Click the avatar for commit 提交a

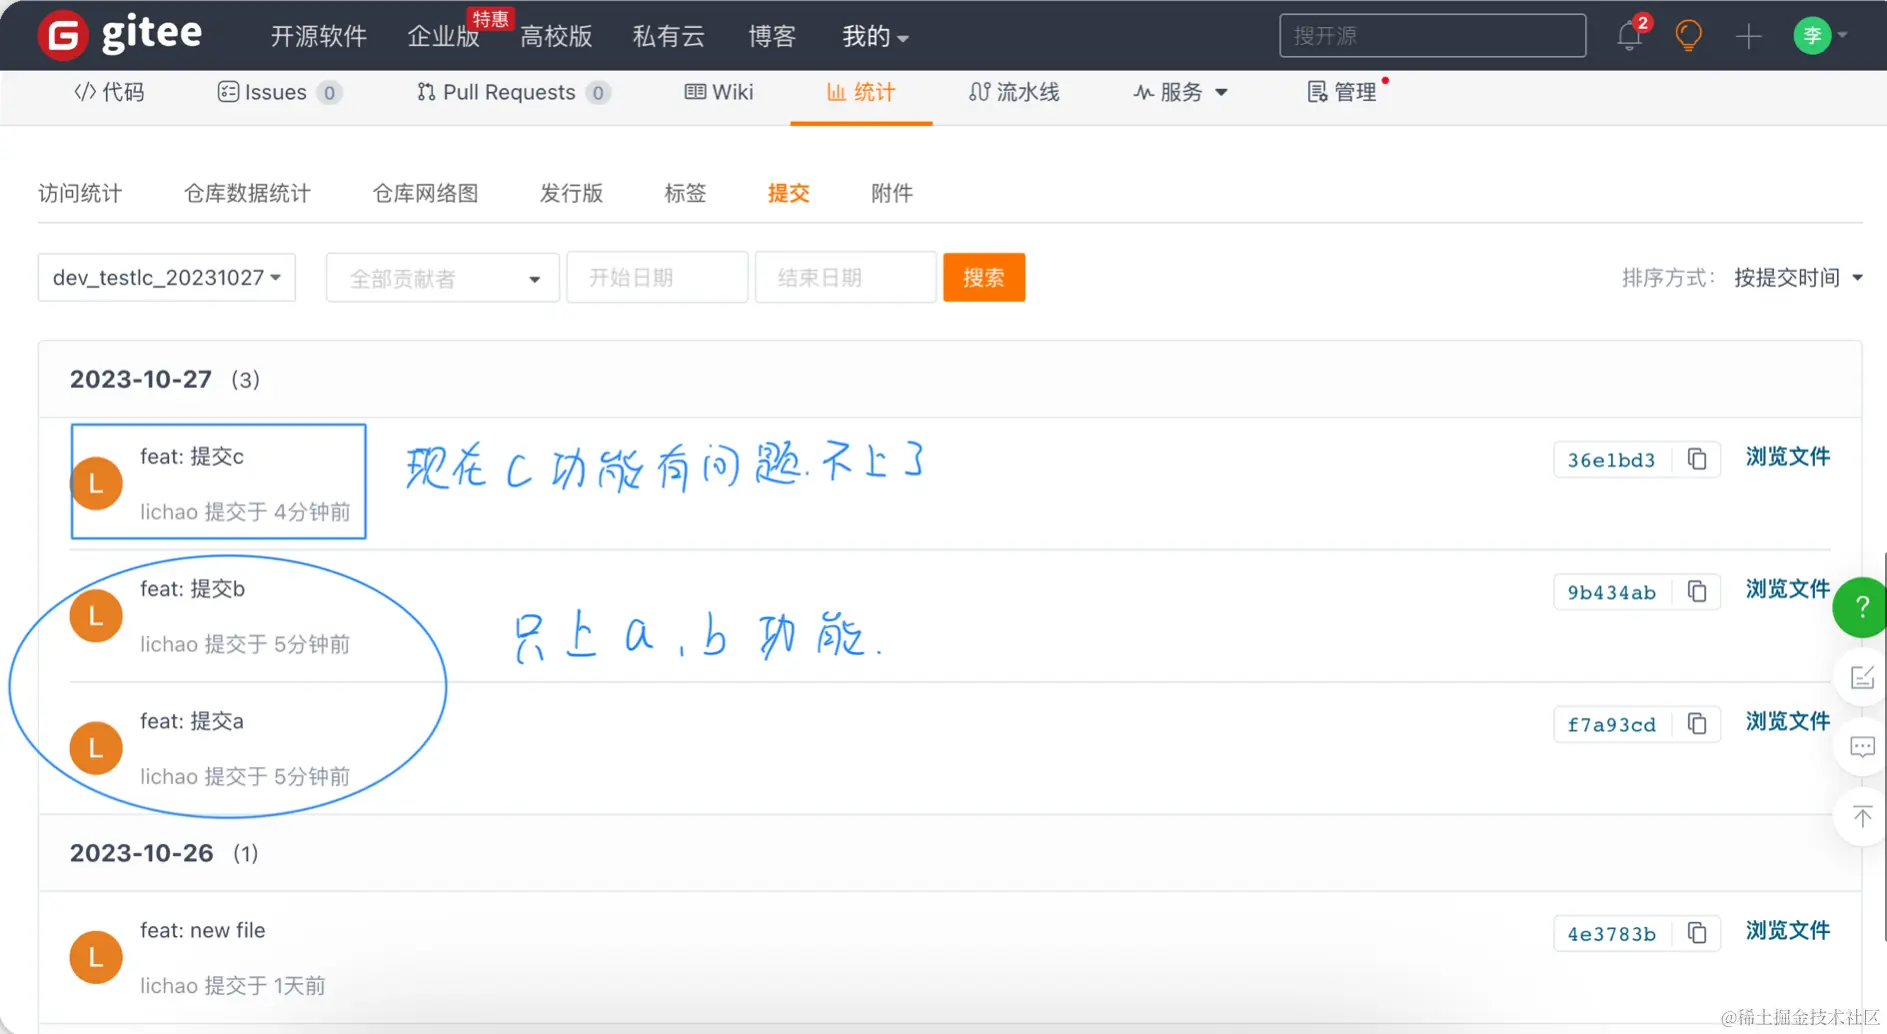pos(96,748)
